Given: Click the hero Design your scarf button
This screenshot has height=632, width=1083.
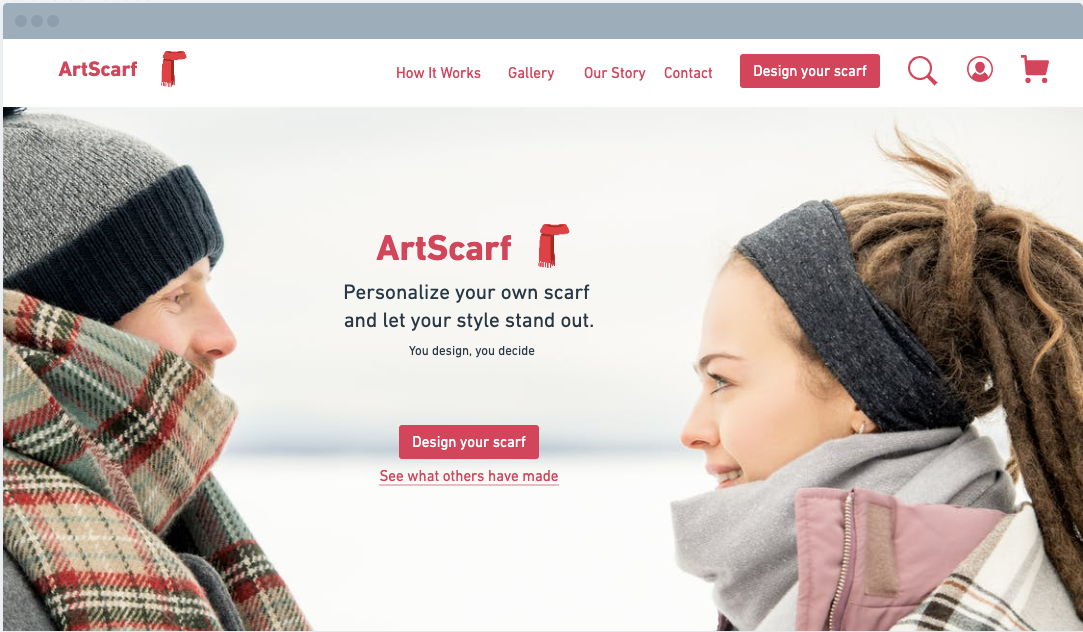Looking at the screenshot, I should pos(469,442).
